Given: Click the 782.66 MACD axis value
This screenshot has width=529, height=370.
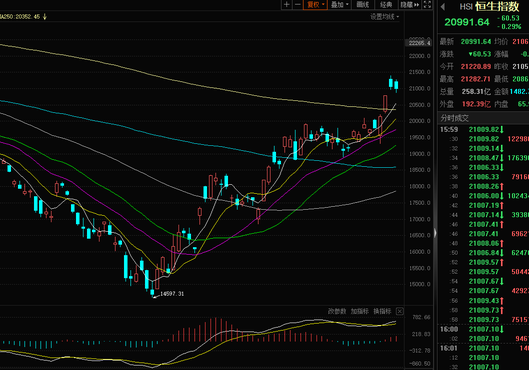Looking at the screenshot, I should tap(421, 317).
